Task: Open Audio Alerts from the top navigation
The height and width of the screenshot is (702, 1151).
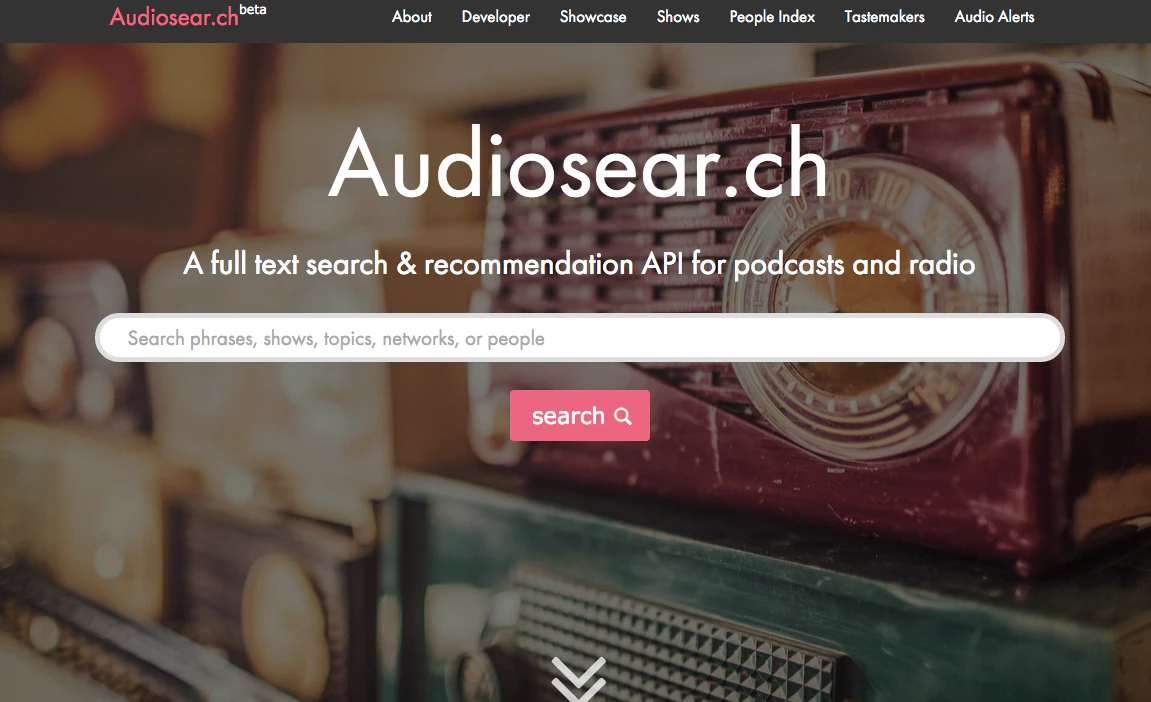Action: pyautogui.click(x=995, y=17)
